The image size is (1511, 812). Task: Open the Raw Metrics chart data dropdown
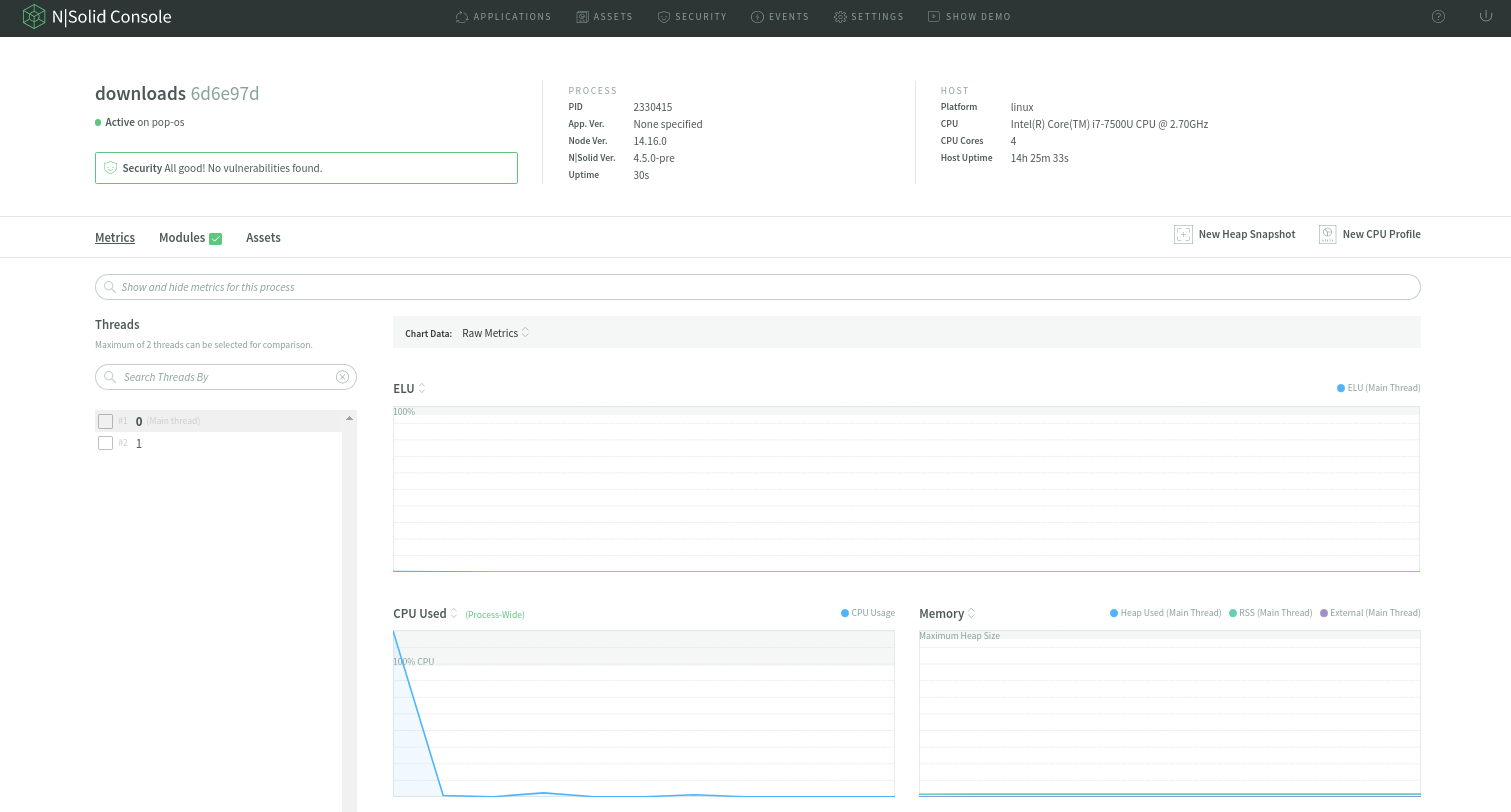click(x=495, y=333)
